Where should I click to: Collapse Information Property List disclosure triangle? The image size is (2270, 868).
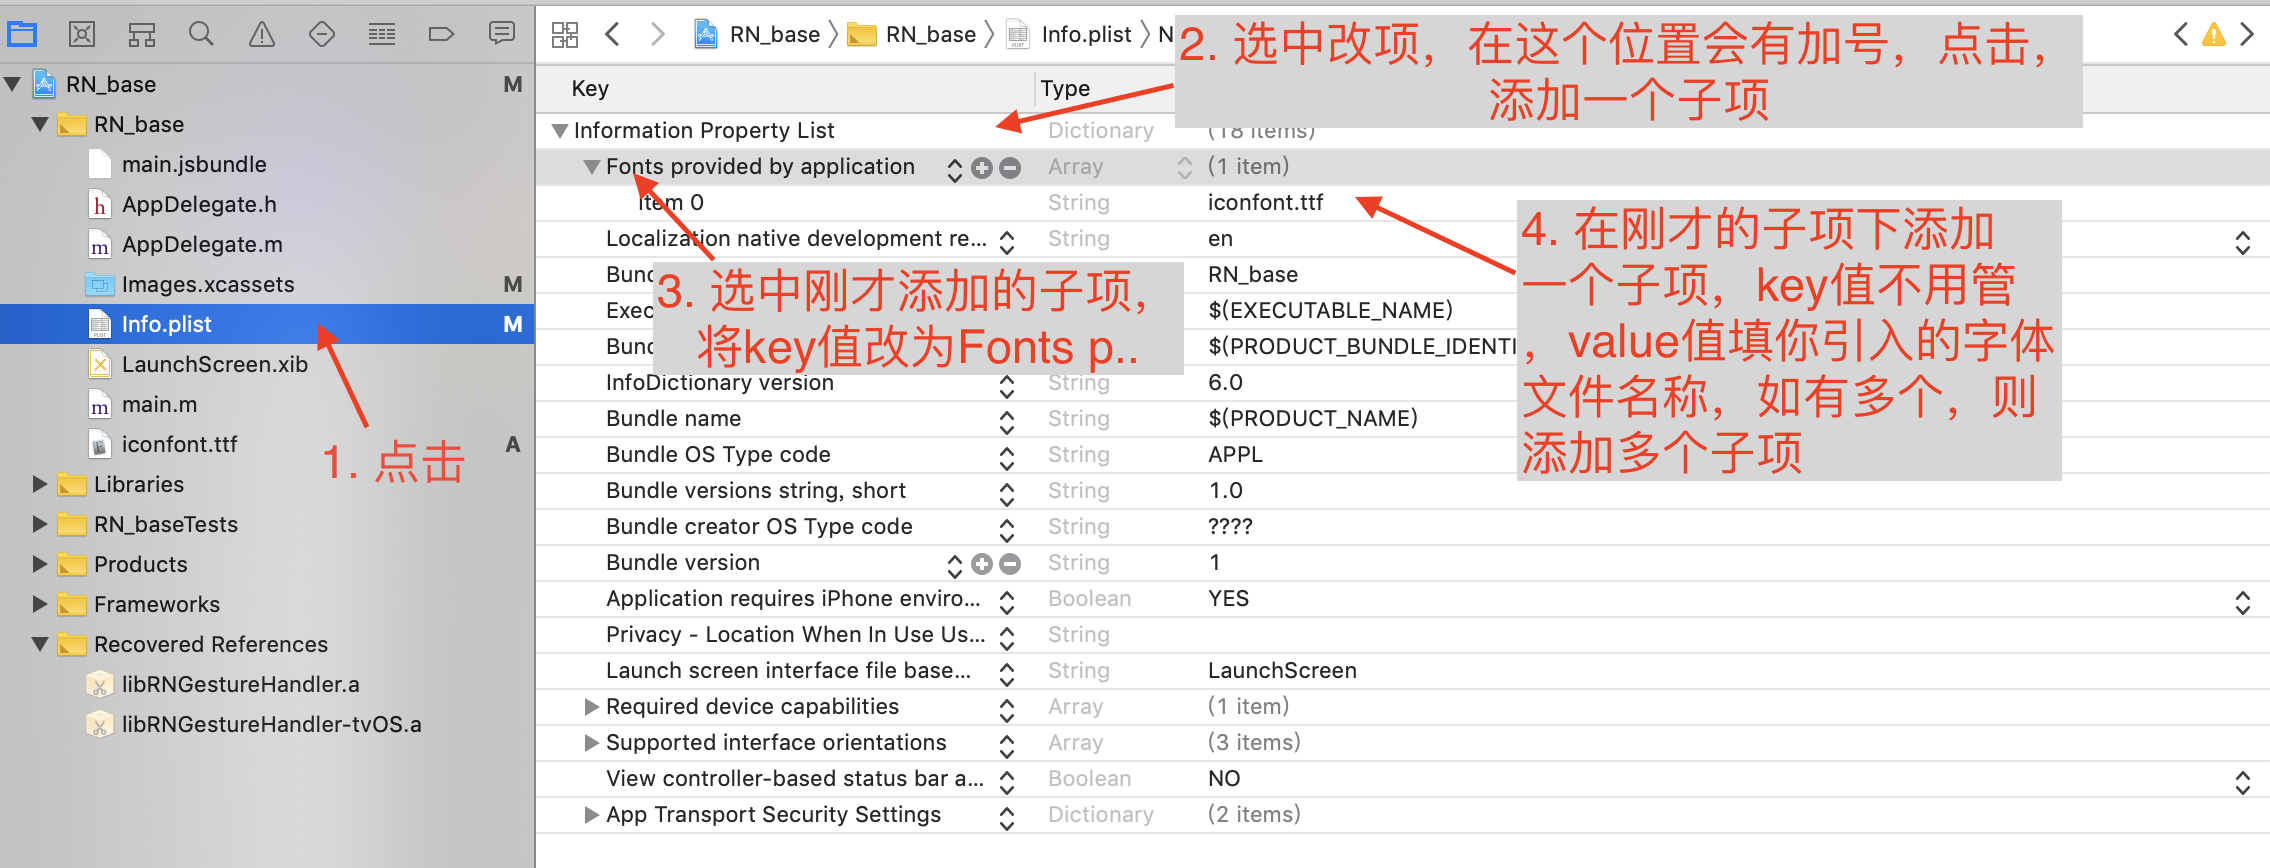click(x=560, y=131)
